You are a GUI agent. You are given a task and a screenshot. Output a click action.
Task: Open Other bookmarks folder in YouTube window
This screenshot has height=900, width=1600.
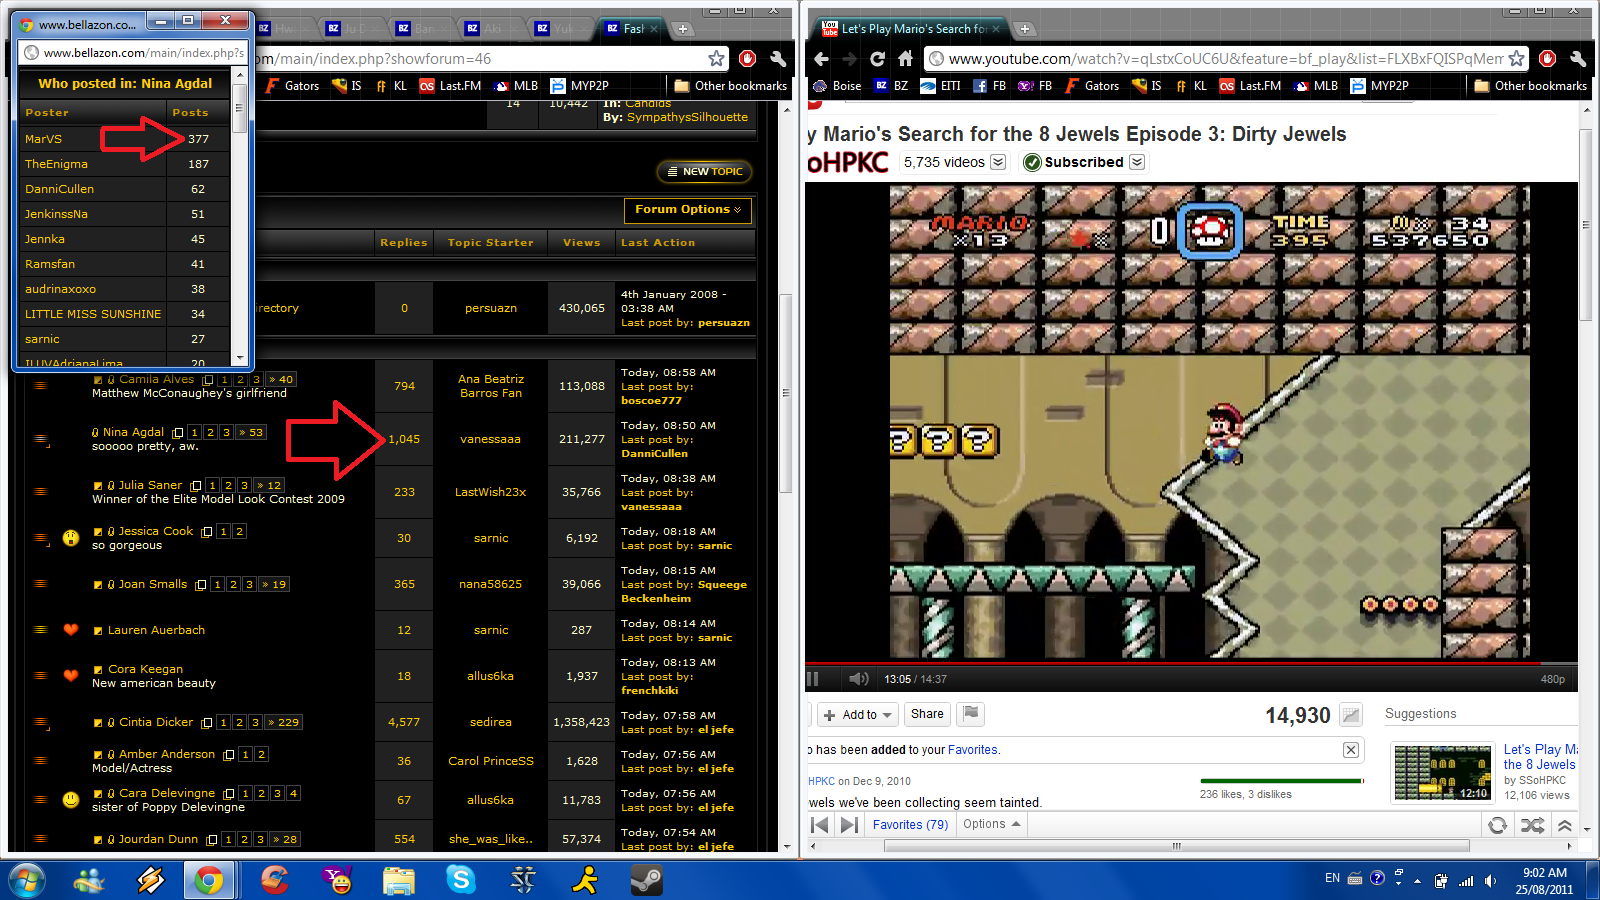[1530, 86]
